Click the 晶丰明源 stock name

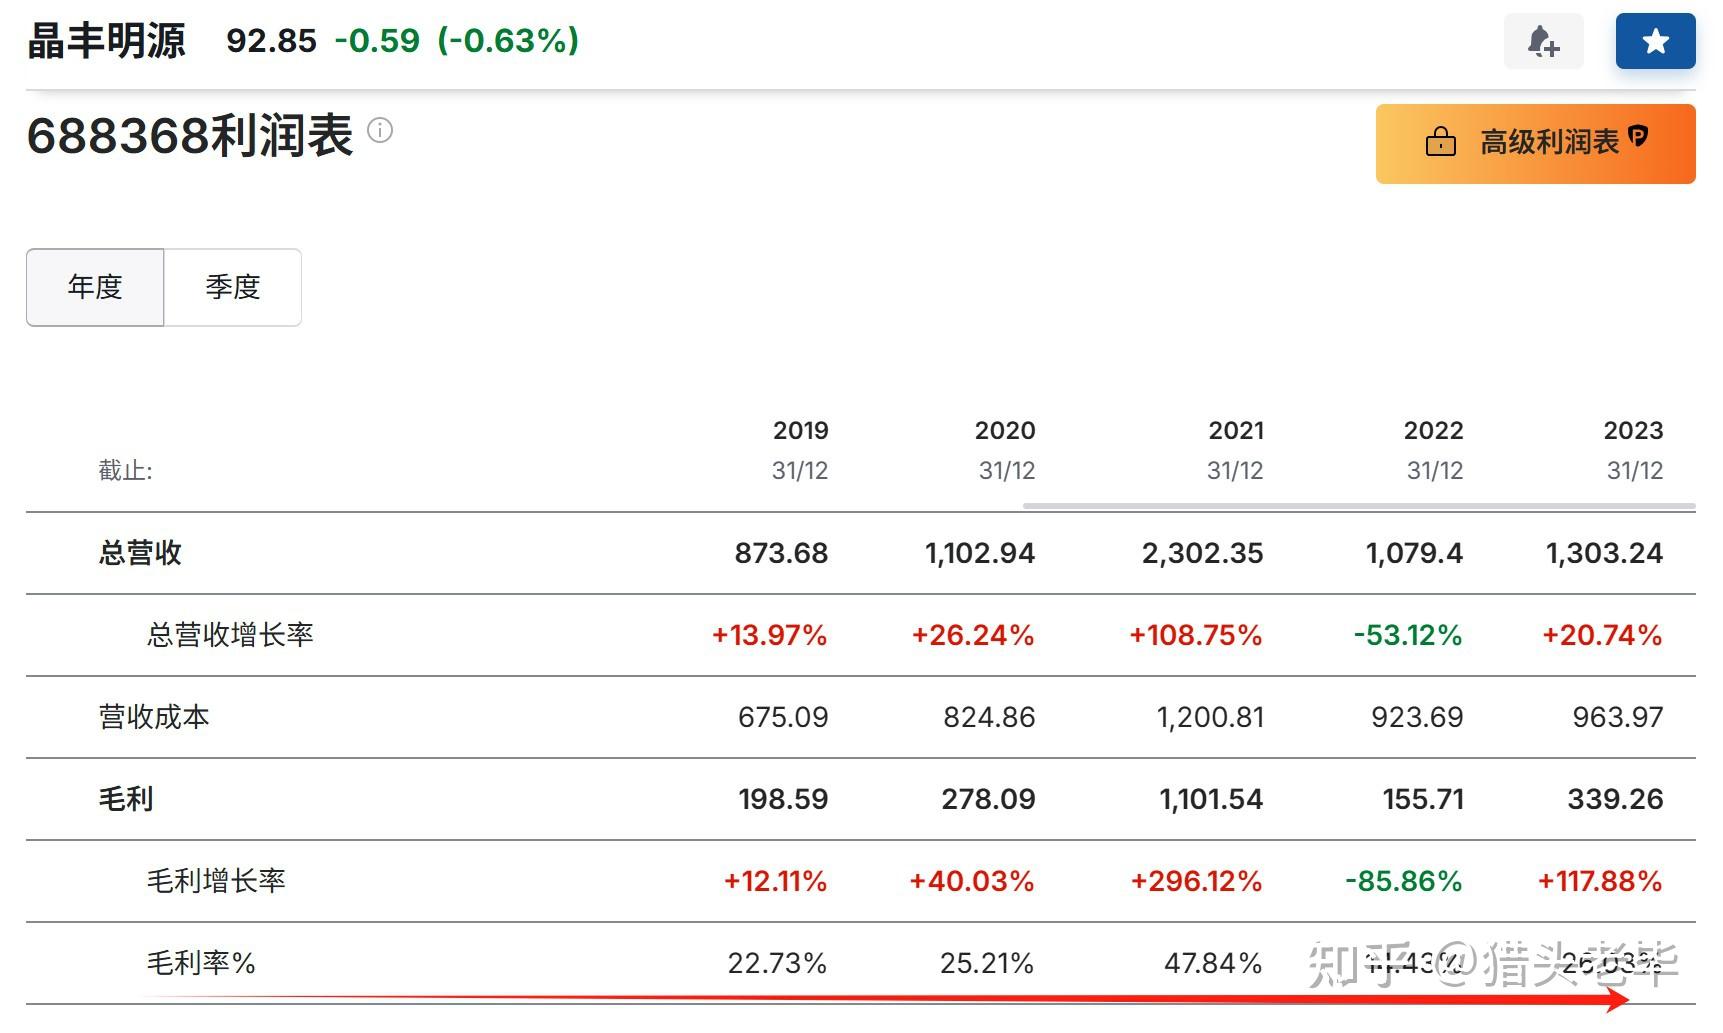(106, 41)
